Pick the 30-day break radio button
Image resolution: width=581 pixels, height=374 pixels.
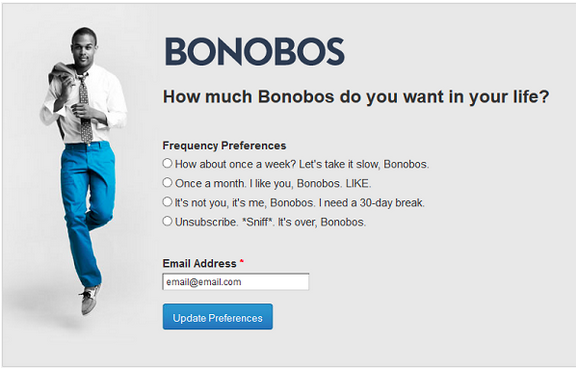(167, 202)
